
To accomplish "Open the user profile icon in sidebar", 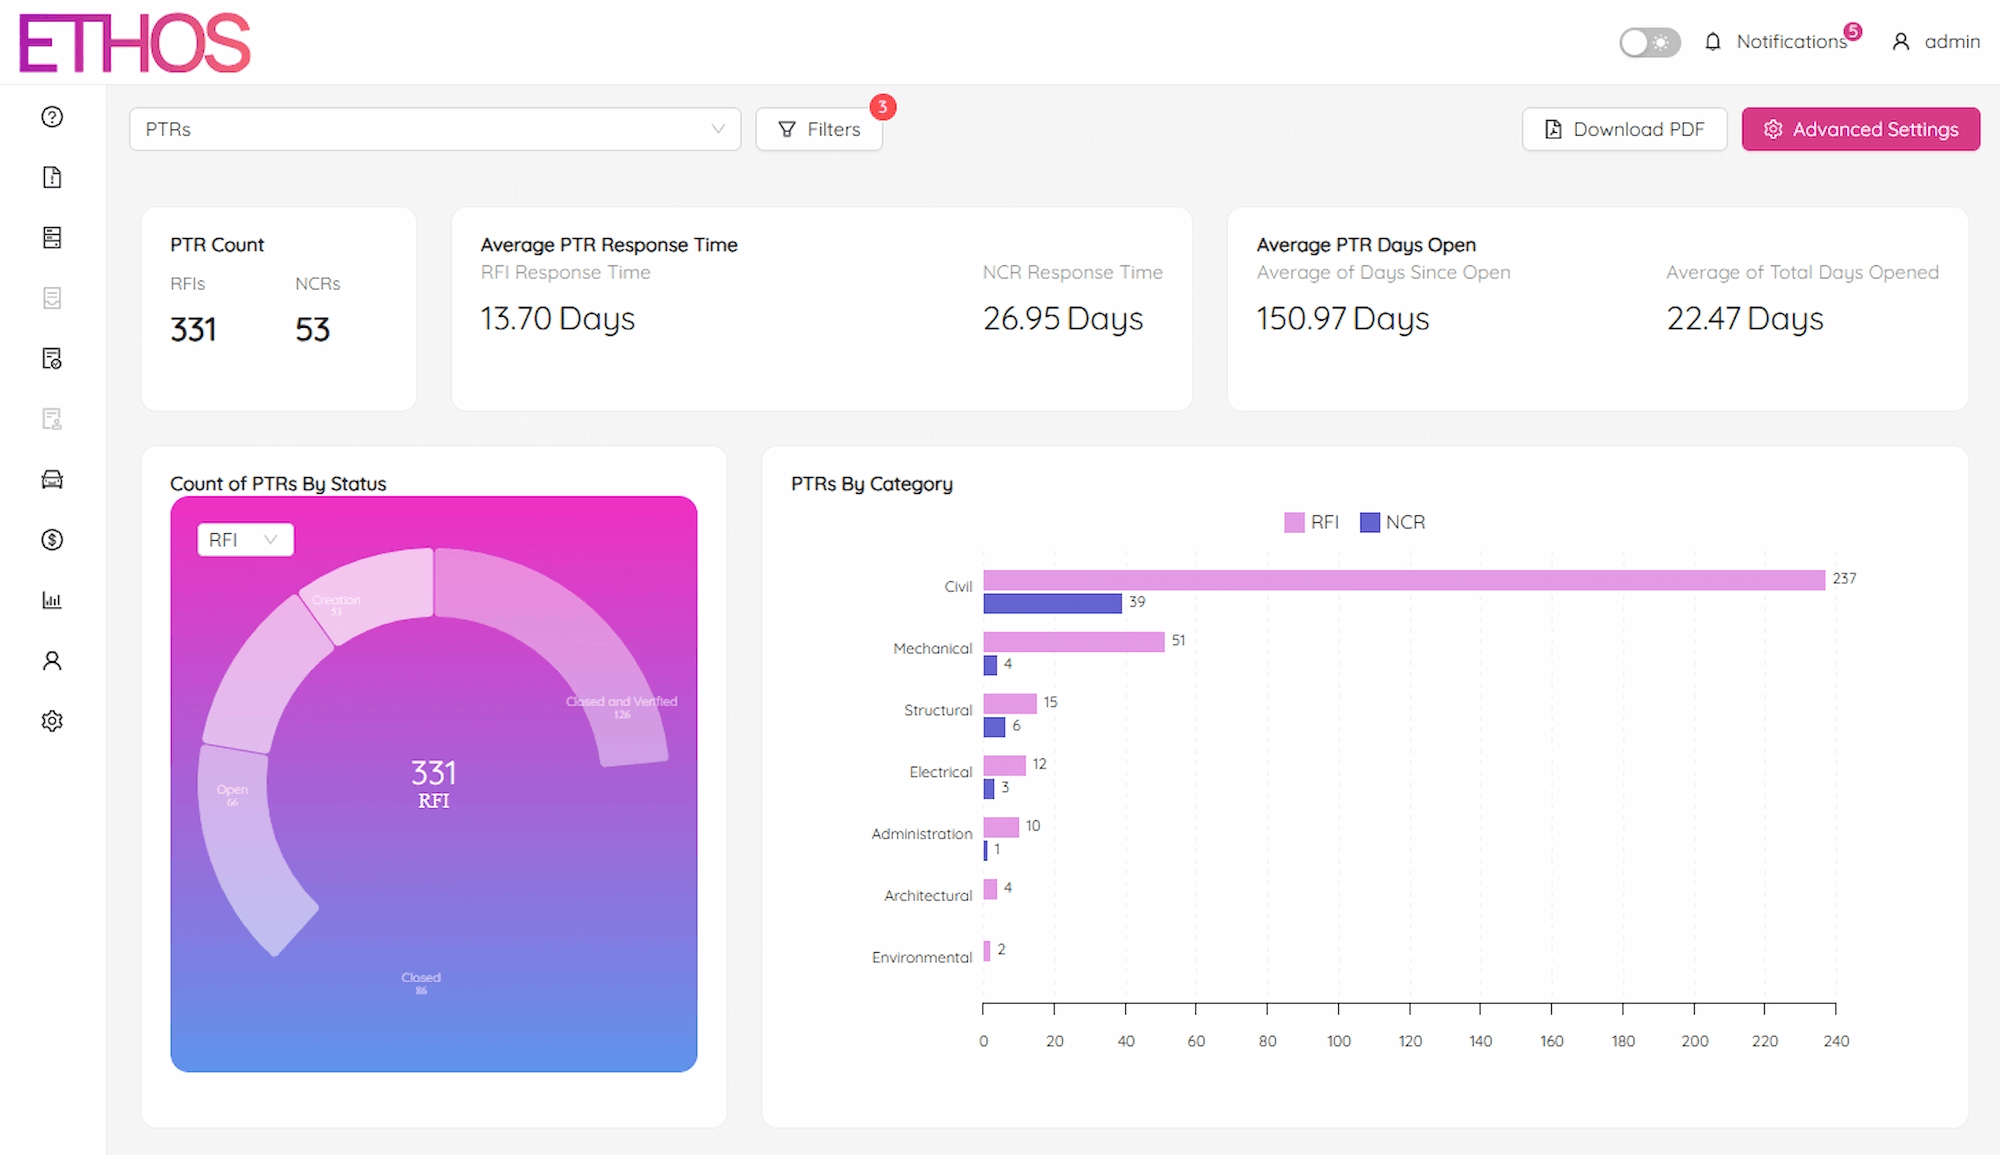I will click(51, 660).
